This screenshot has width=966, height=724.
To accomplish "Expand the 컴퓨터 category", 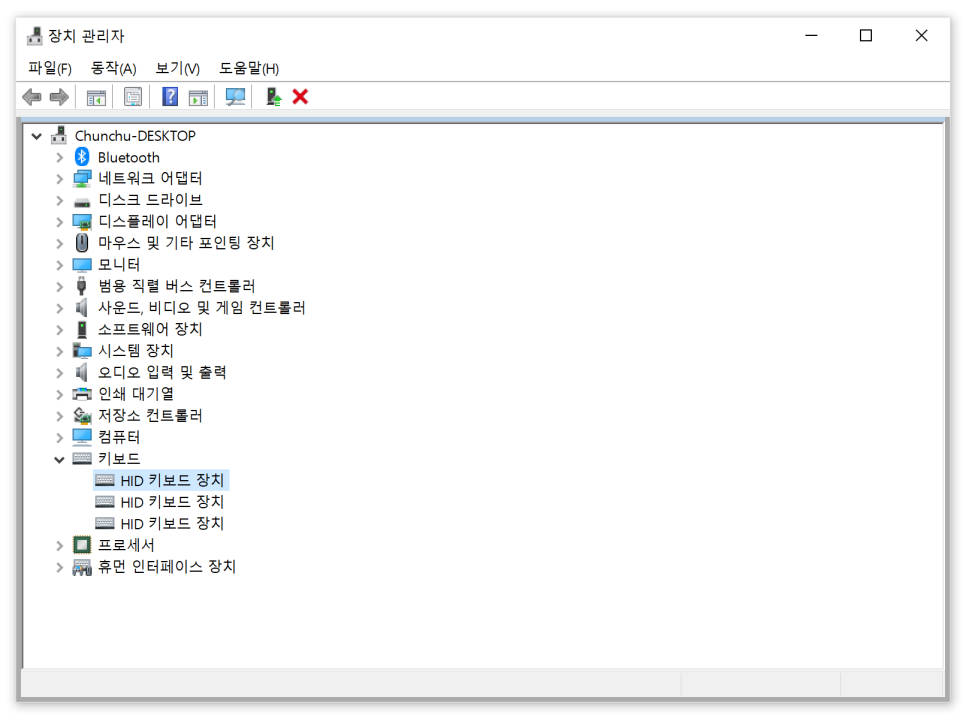I will tap(59, 438).
